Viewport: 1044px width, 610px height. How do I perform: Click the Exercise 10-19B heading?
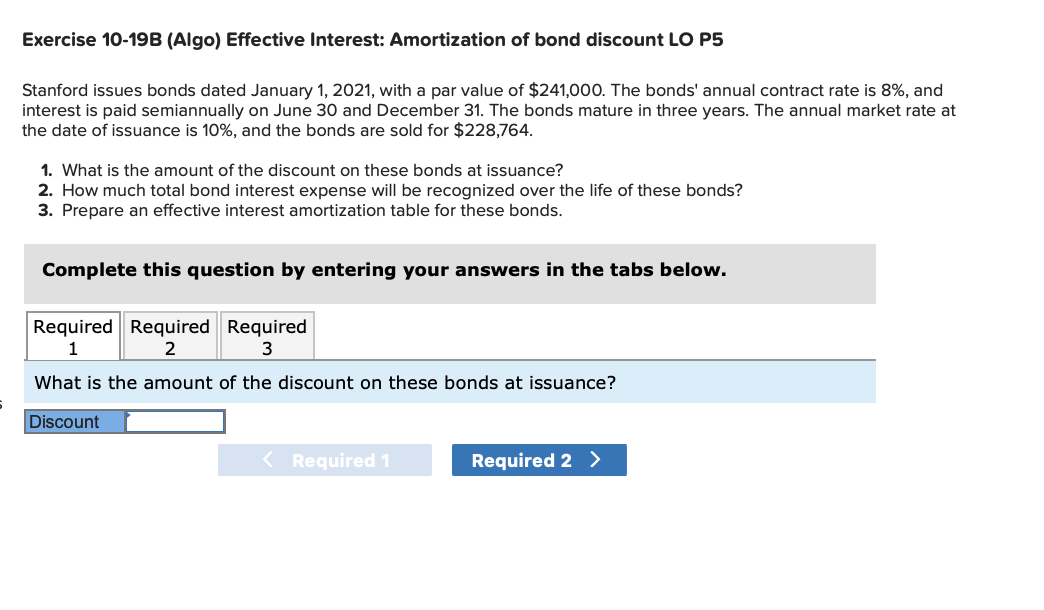373,41
